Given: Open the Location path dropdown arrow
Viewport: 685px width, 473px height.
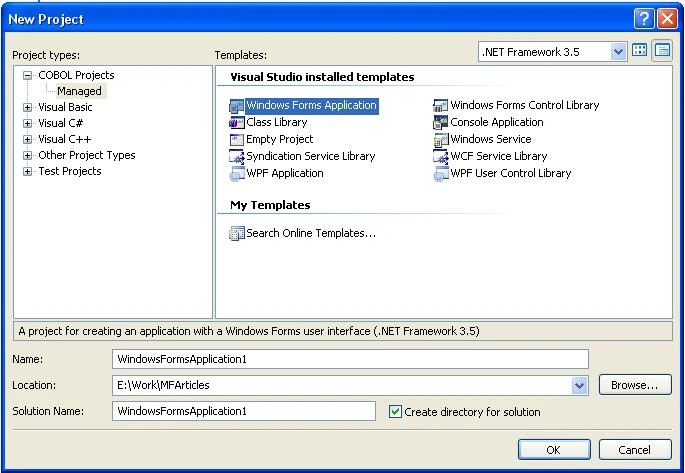Looking at the screenshot, I should pos(579,385).
